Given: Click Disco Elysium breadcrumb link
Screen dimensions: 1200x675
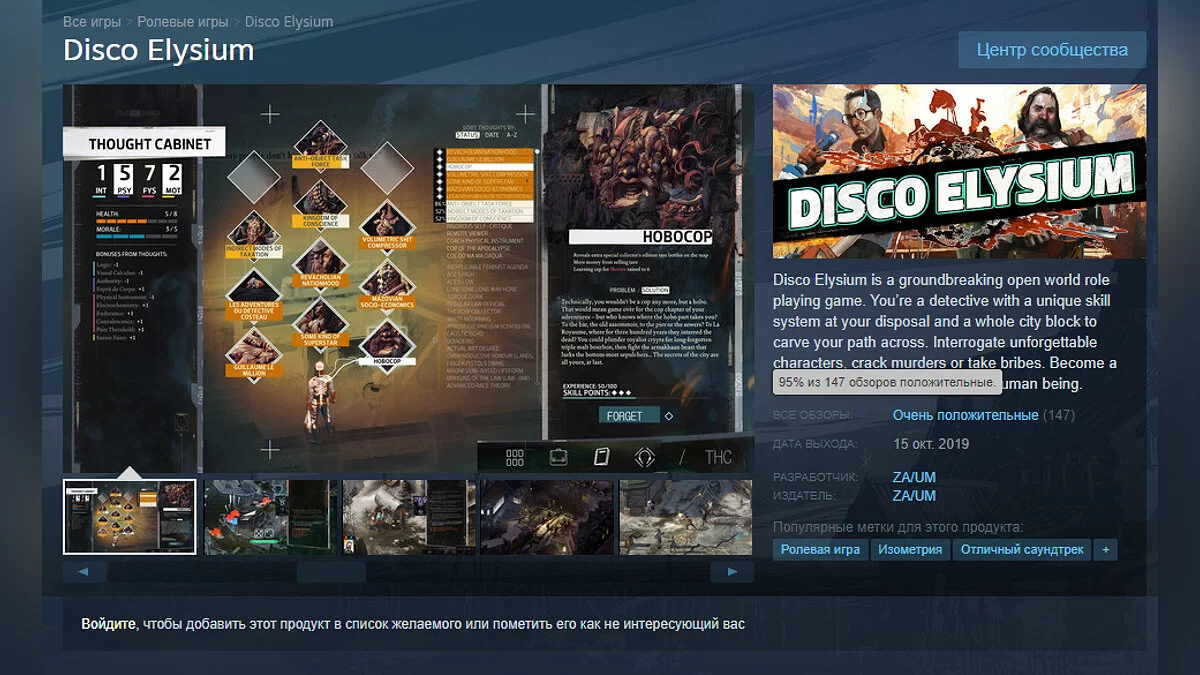Looking at the screenshot, I should pos(289,21).
